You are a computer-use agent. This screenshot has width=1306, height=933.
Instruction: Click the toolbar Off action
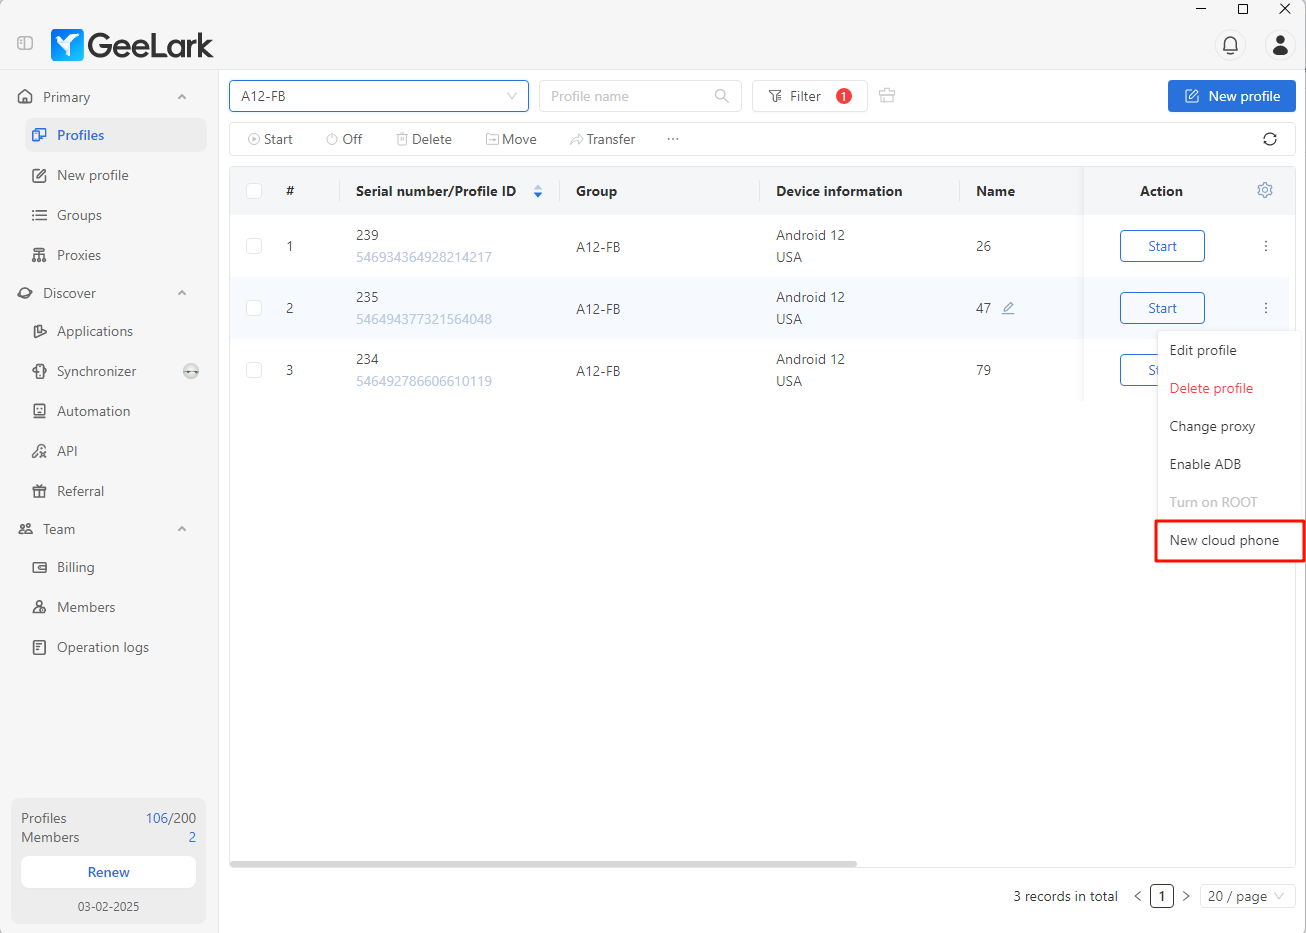point(344,139)
